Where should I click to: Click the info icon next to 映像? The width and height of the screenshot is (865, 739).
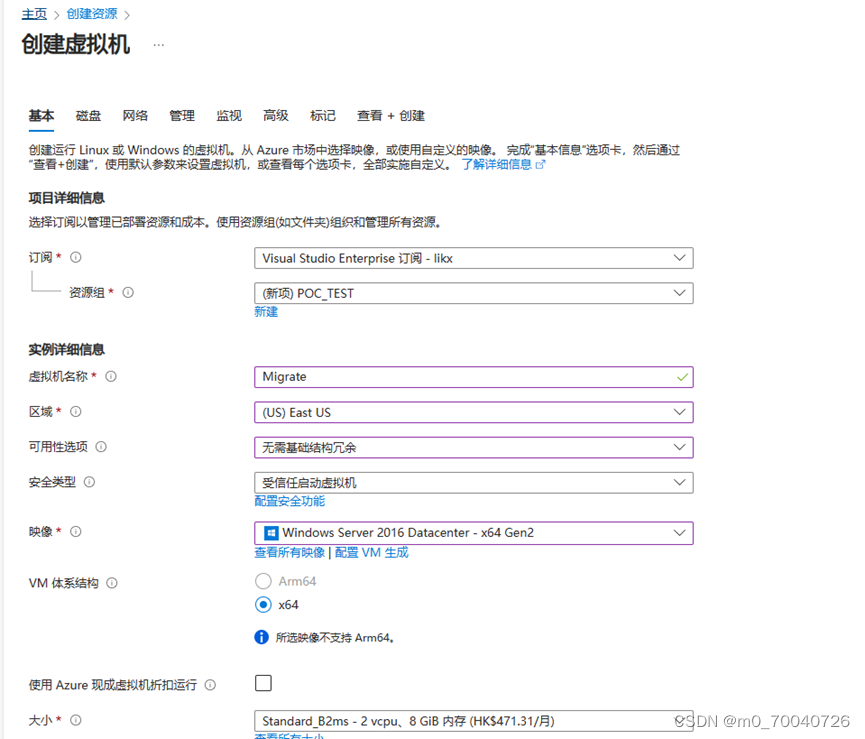click(76, 531)
